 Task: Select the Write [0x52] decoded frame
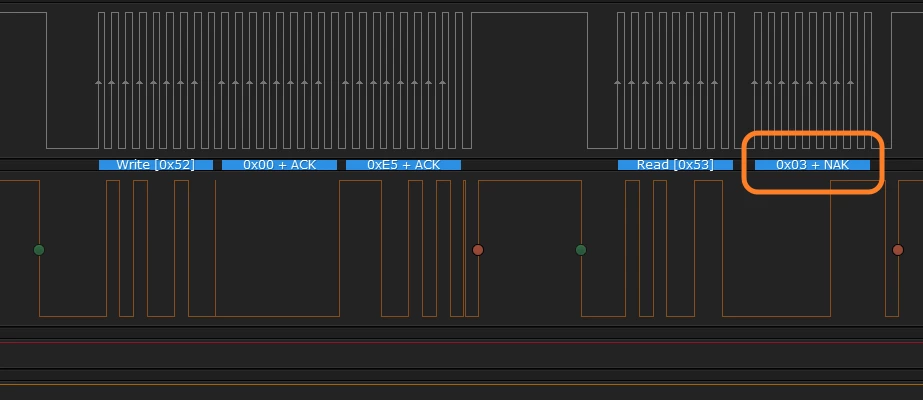tap(155, 165)
